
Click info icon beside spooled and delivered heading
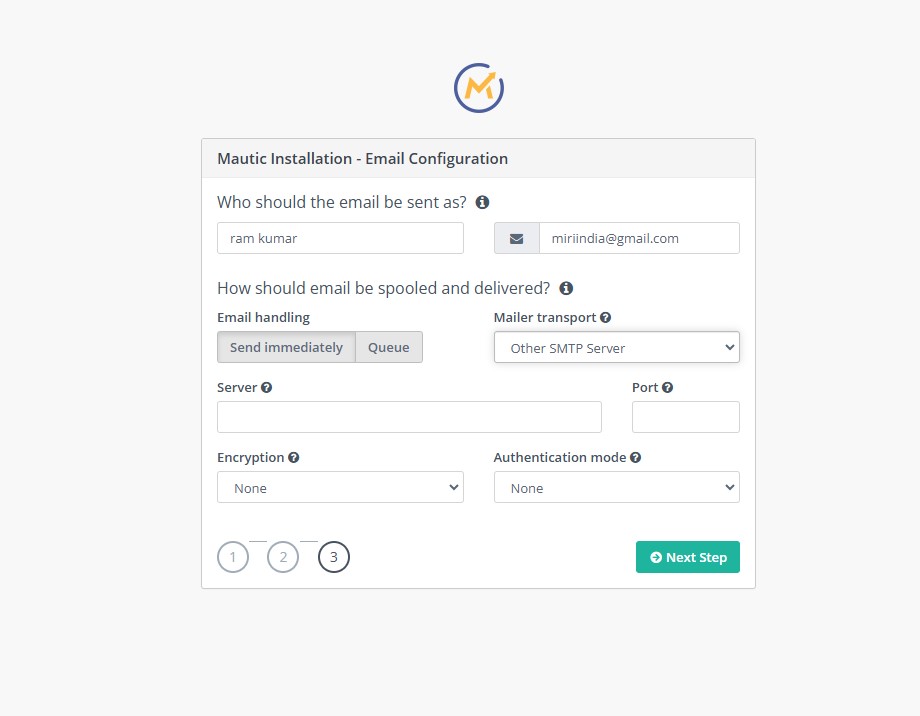coord(566,288)
